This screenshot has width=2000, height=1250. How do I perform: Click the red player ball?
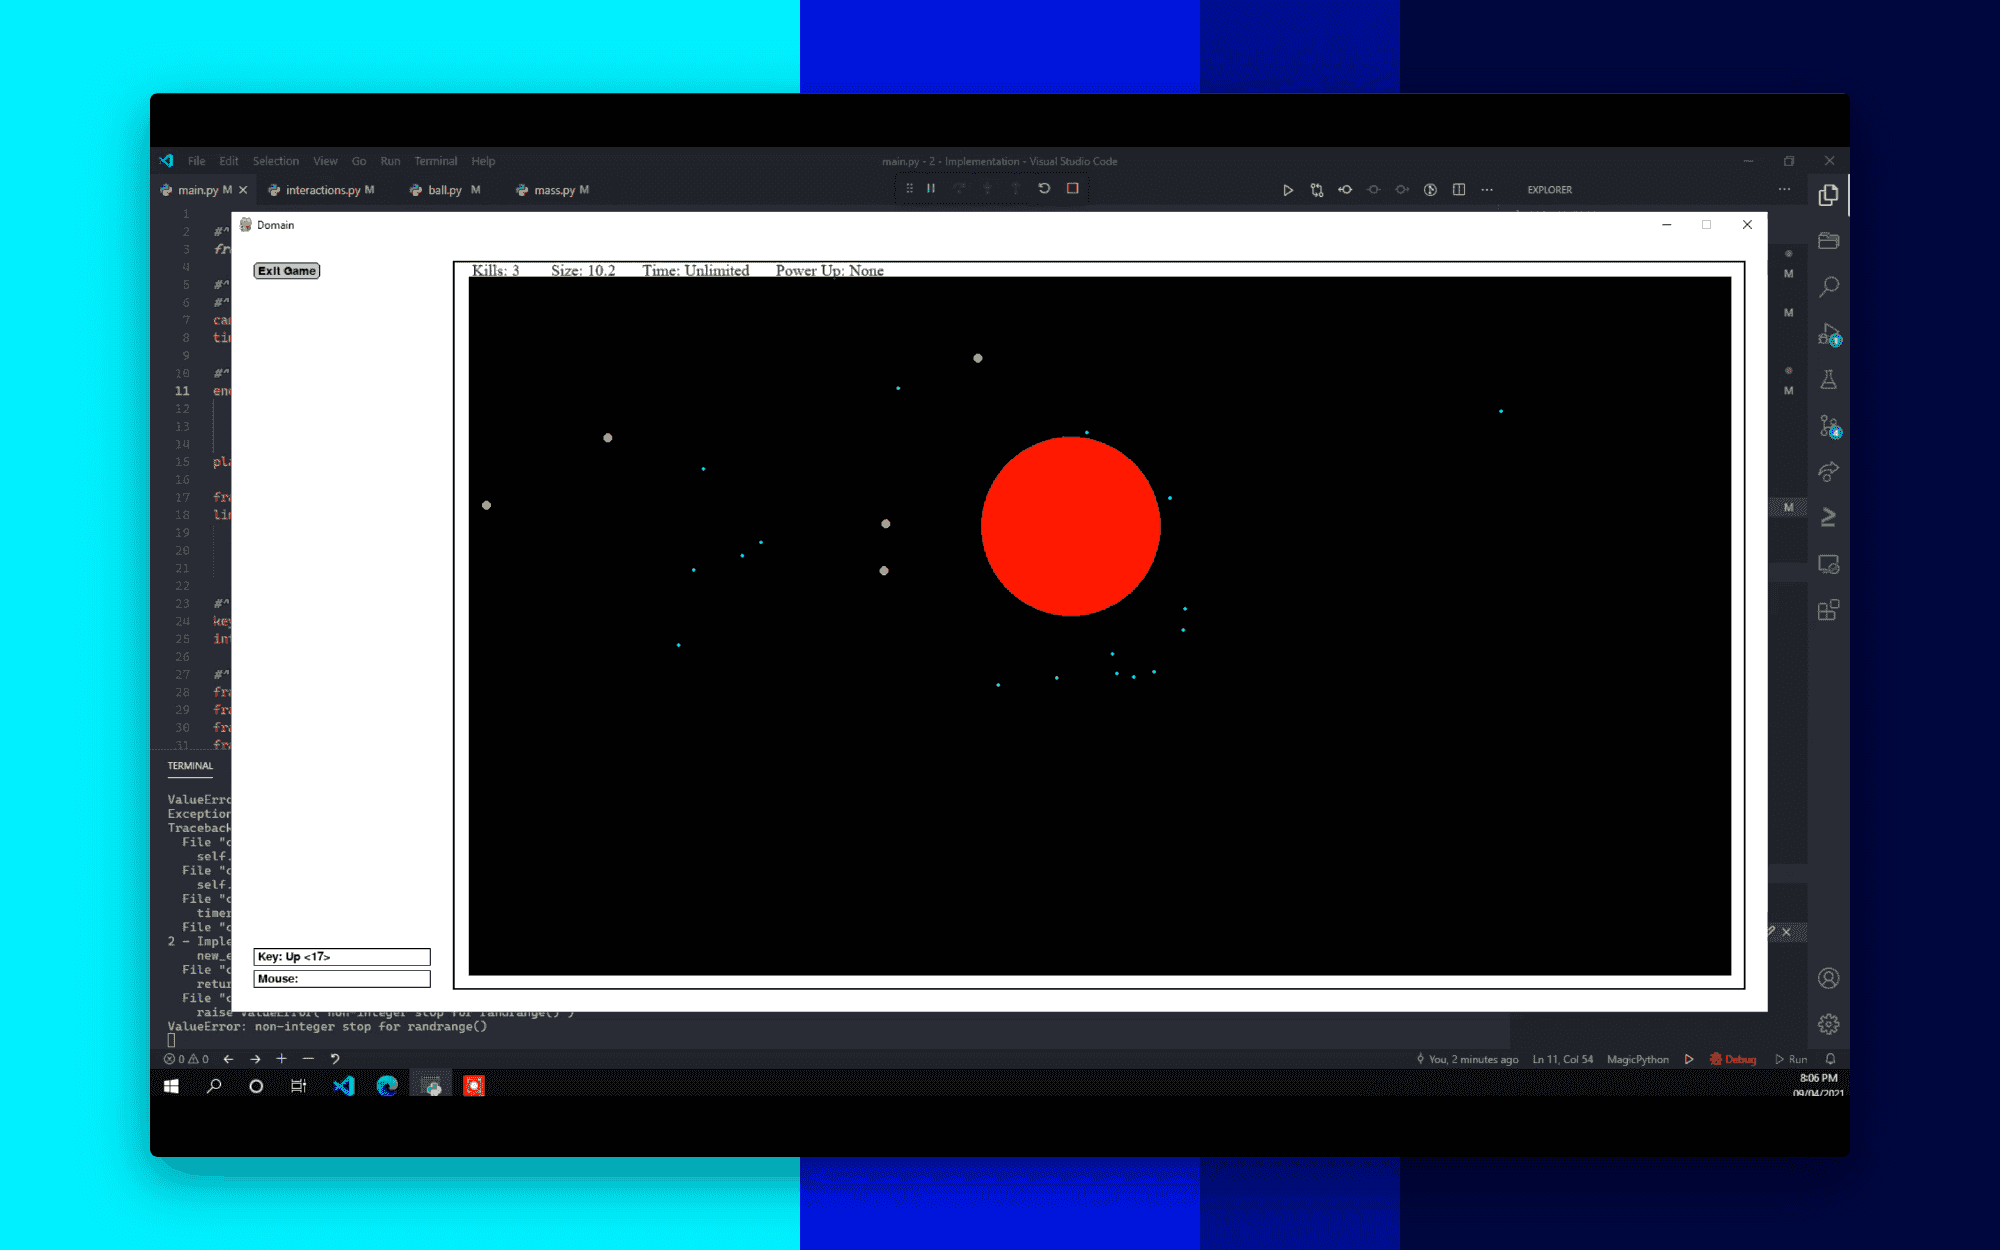coord(1071,526)
